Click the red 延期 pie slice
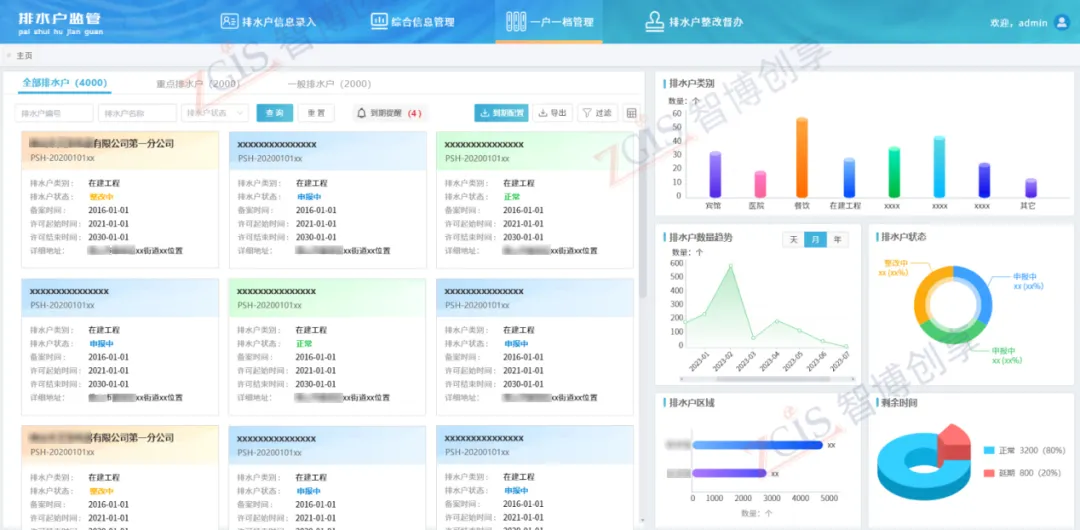Viewport: 1080px width, 530px height. coord(955,445)
